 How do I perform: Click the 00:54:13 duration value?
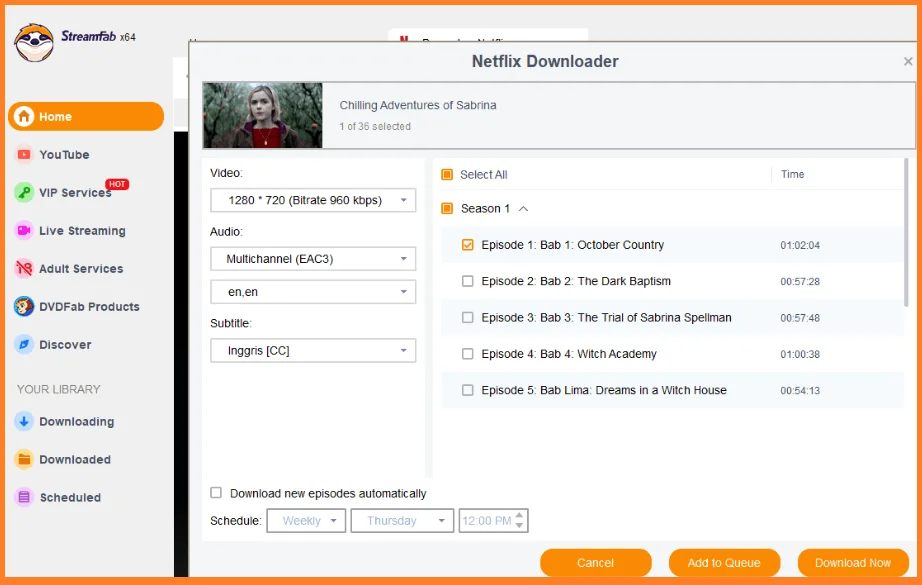coord(800,390)
